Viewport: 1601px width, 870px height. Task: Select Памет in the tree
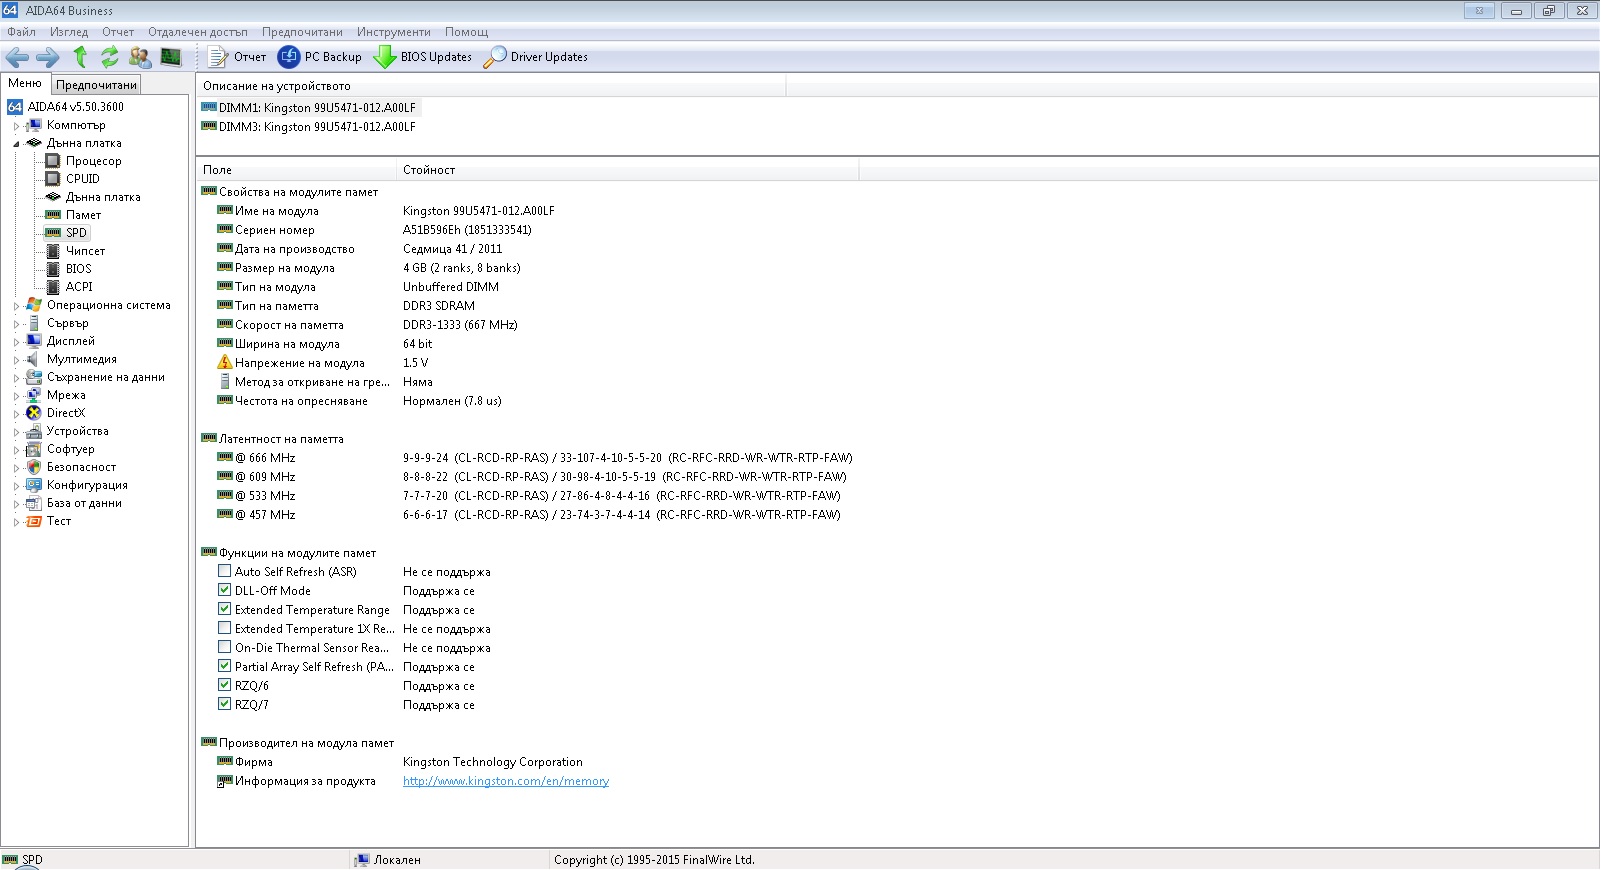point(83,215)
